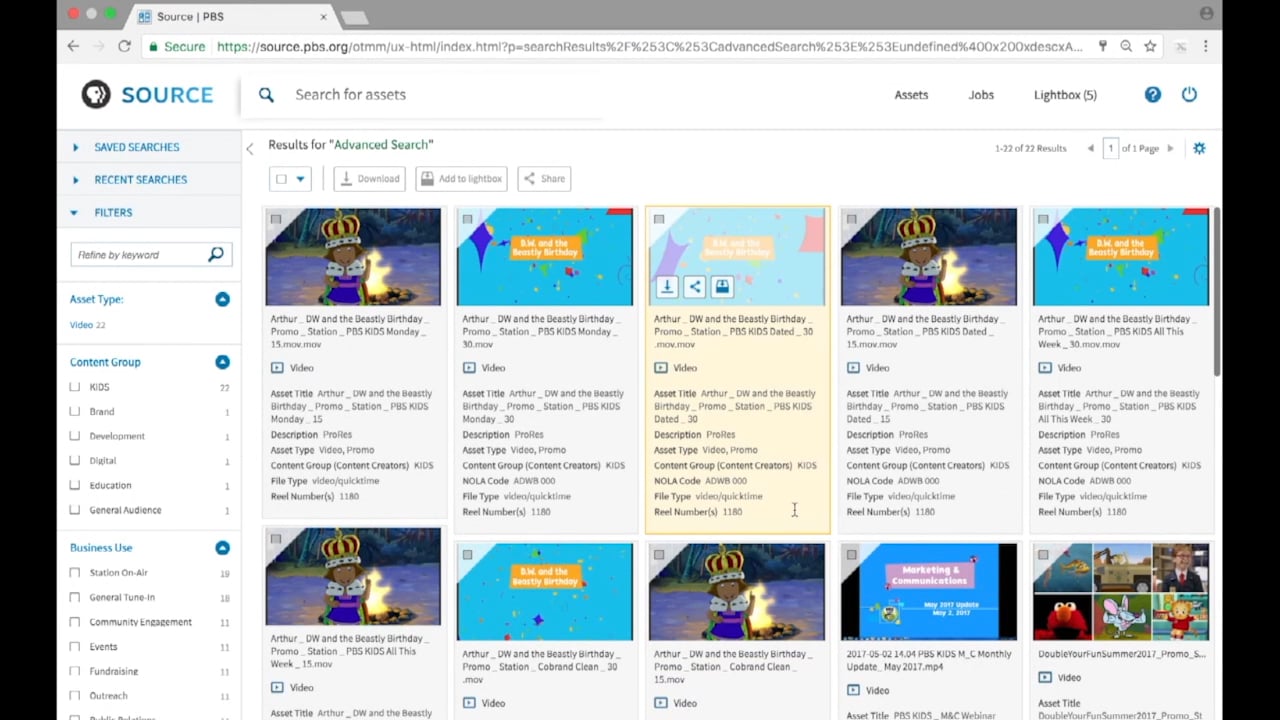Open the blue help question mark icon
This screenshot has width=1280, height=720.
tap(1153, 94)
